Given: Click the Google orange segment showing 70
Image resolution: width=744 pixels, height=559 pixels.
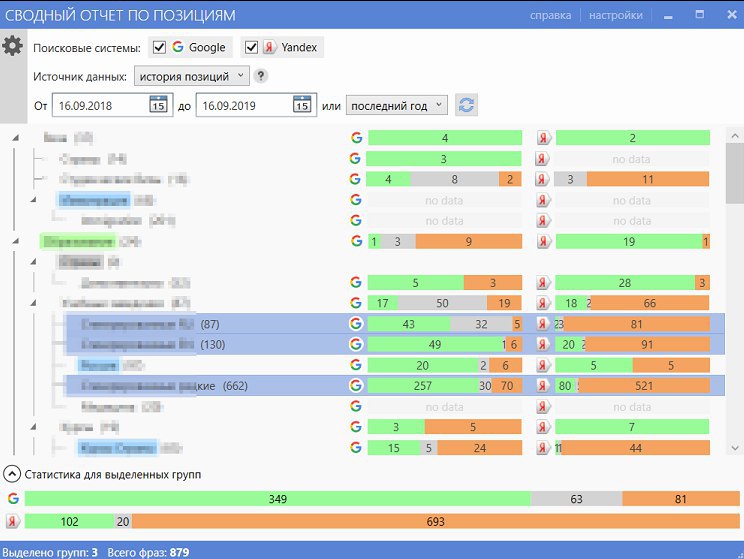Looking at the screenshot, I should 507,386.
